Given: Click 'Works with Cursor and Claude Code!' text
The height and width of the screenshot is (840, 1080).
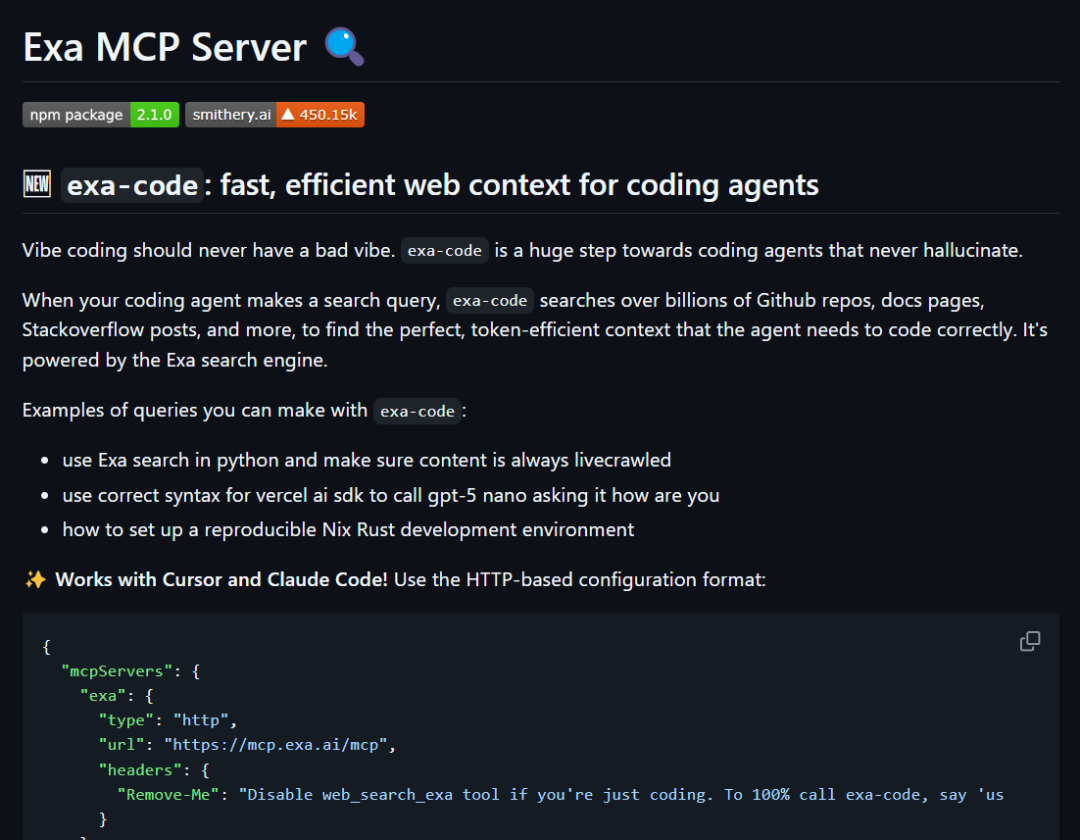Looking at the screenshot, I should pyautogui.click(x=221, y=580).
